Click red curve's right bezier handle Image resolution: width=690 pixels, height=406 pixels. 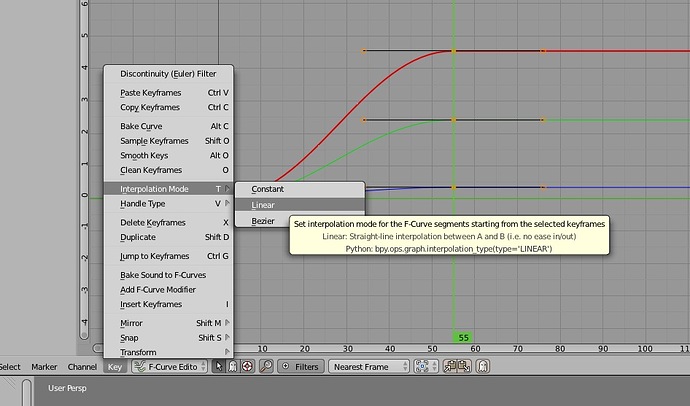point(543,51)
